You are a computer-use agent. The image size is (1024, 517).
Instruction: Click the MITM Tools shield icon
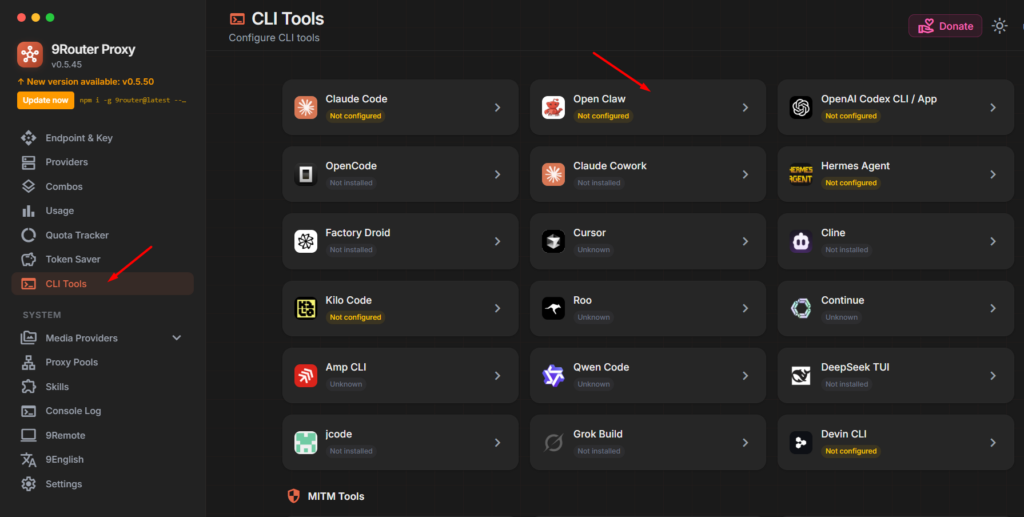(x=294, y=496)
